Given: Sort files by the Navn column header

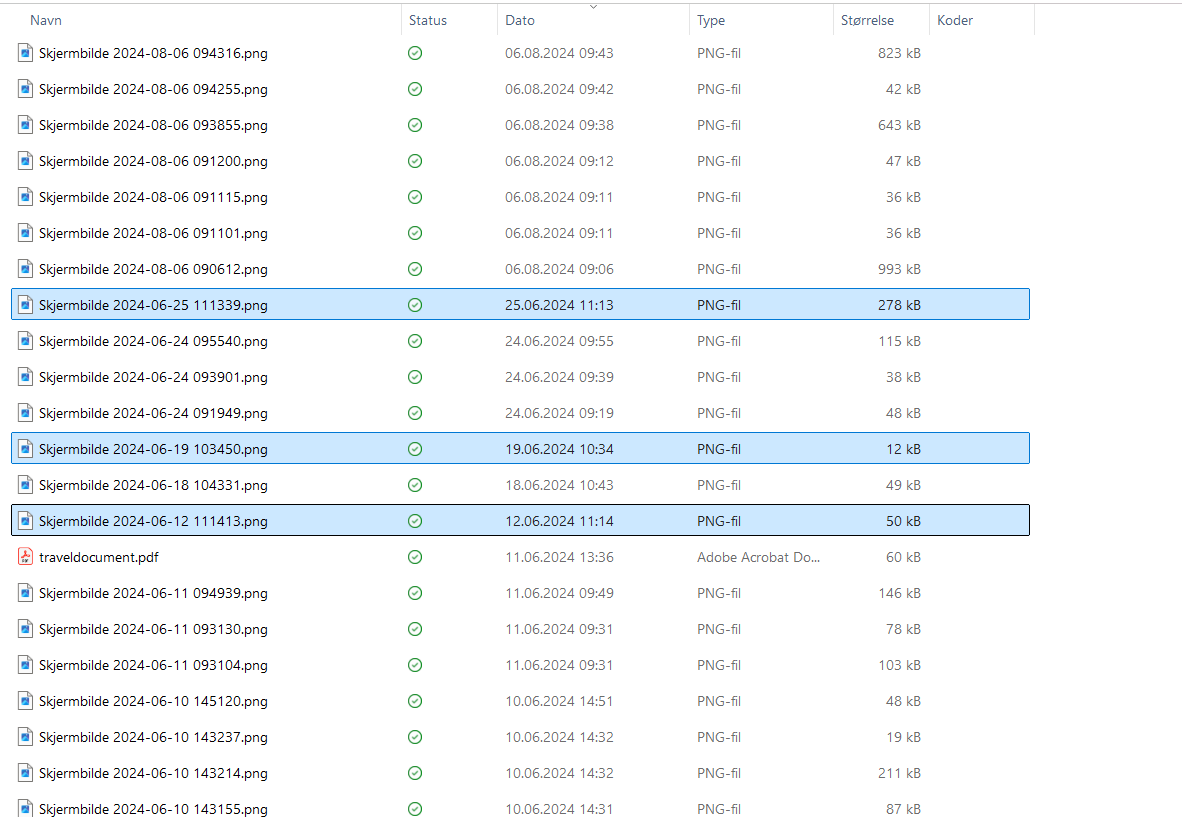Looking at the screenshot, I should tap(46, 20).
